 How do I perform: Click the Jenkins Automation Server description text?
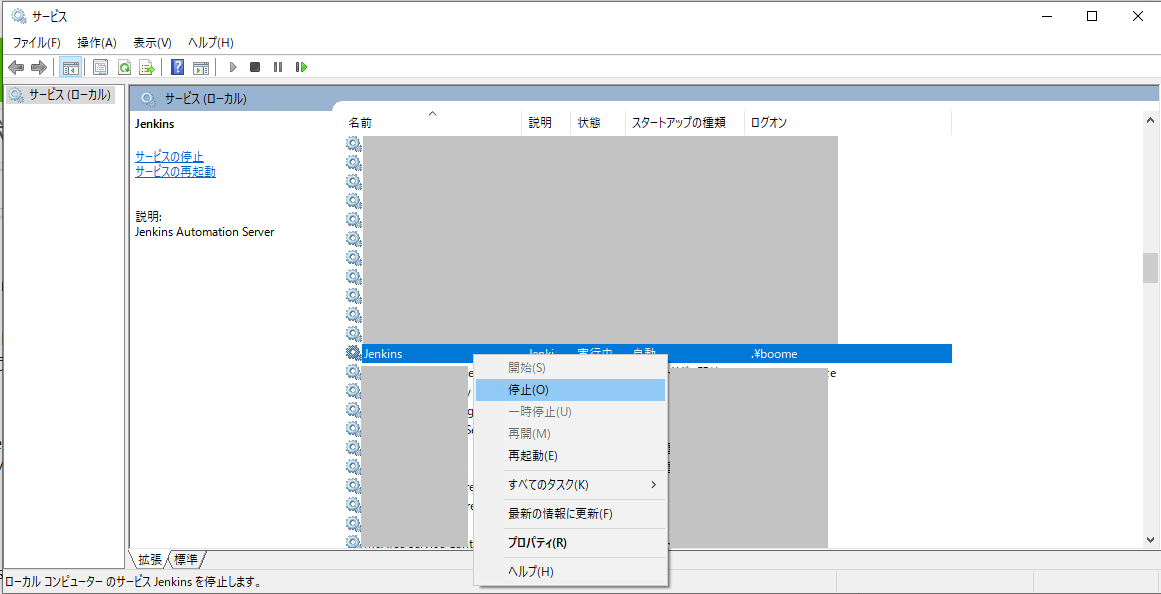point(204,232)
